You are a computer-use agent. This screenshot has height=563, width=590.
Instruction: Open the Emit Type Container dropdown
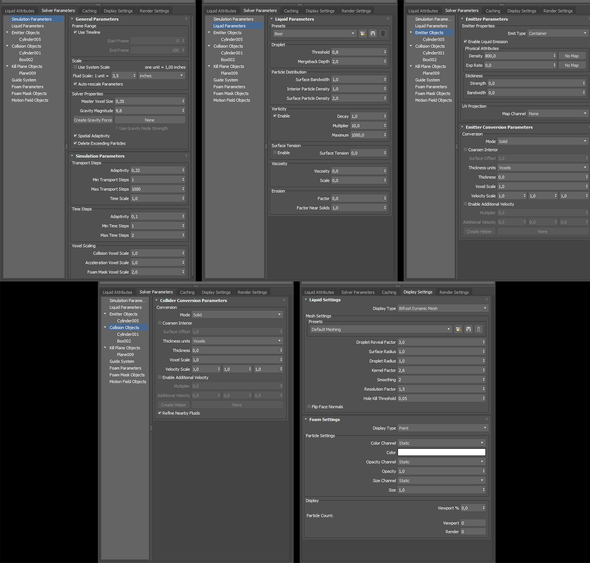tap(557, 33)
